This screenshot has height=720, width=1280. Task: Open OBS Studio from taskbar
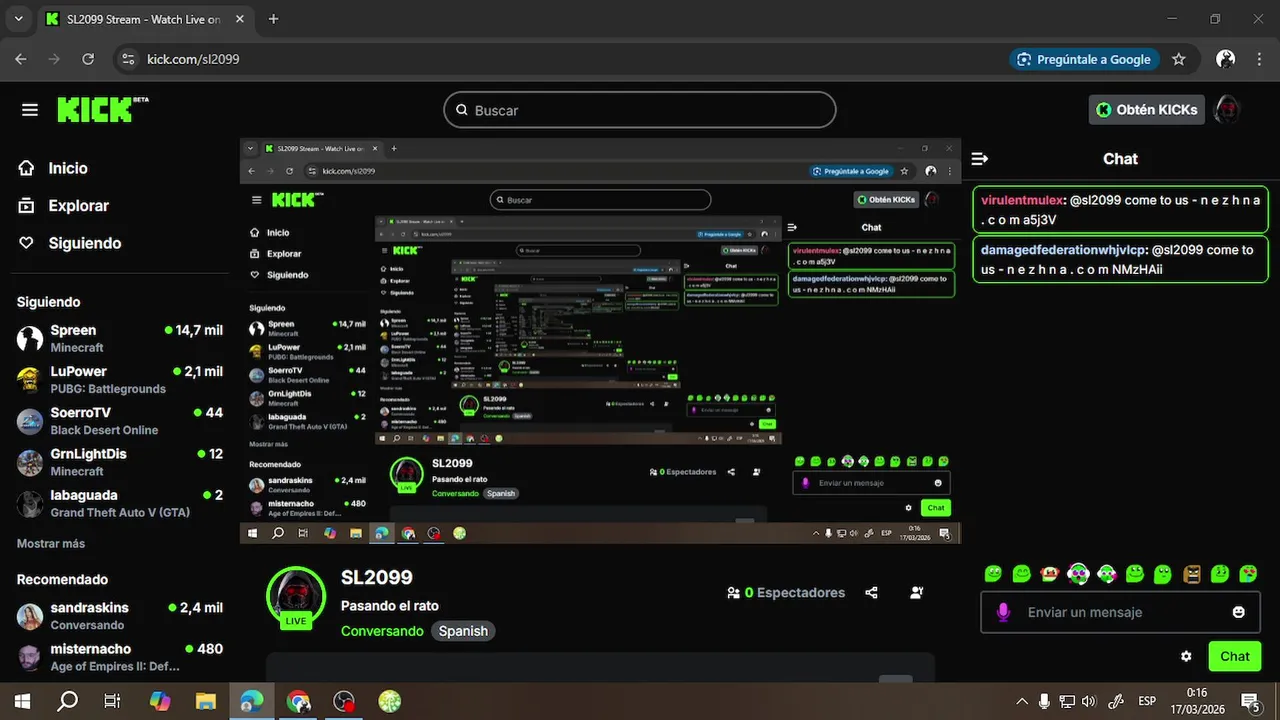click(x=344, y=701)
